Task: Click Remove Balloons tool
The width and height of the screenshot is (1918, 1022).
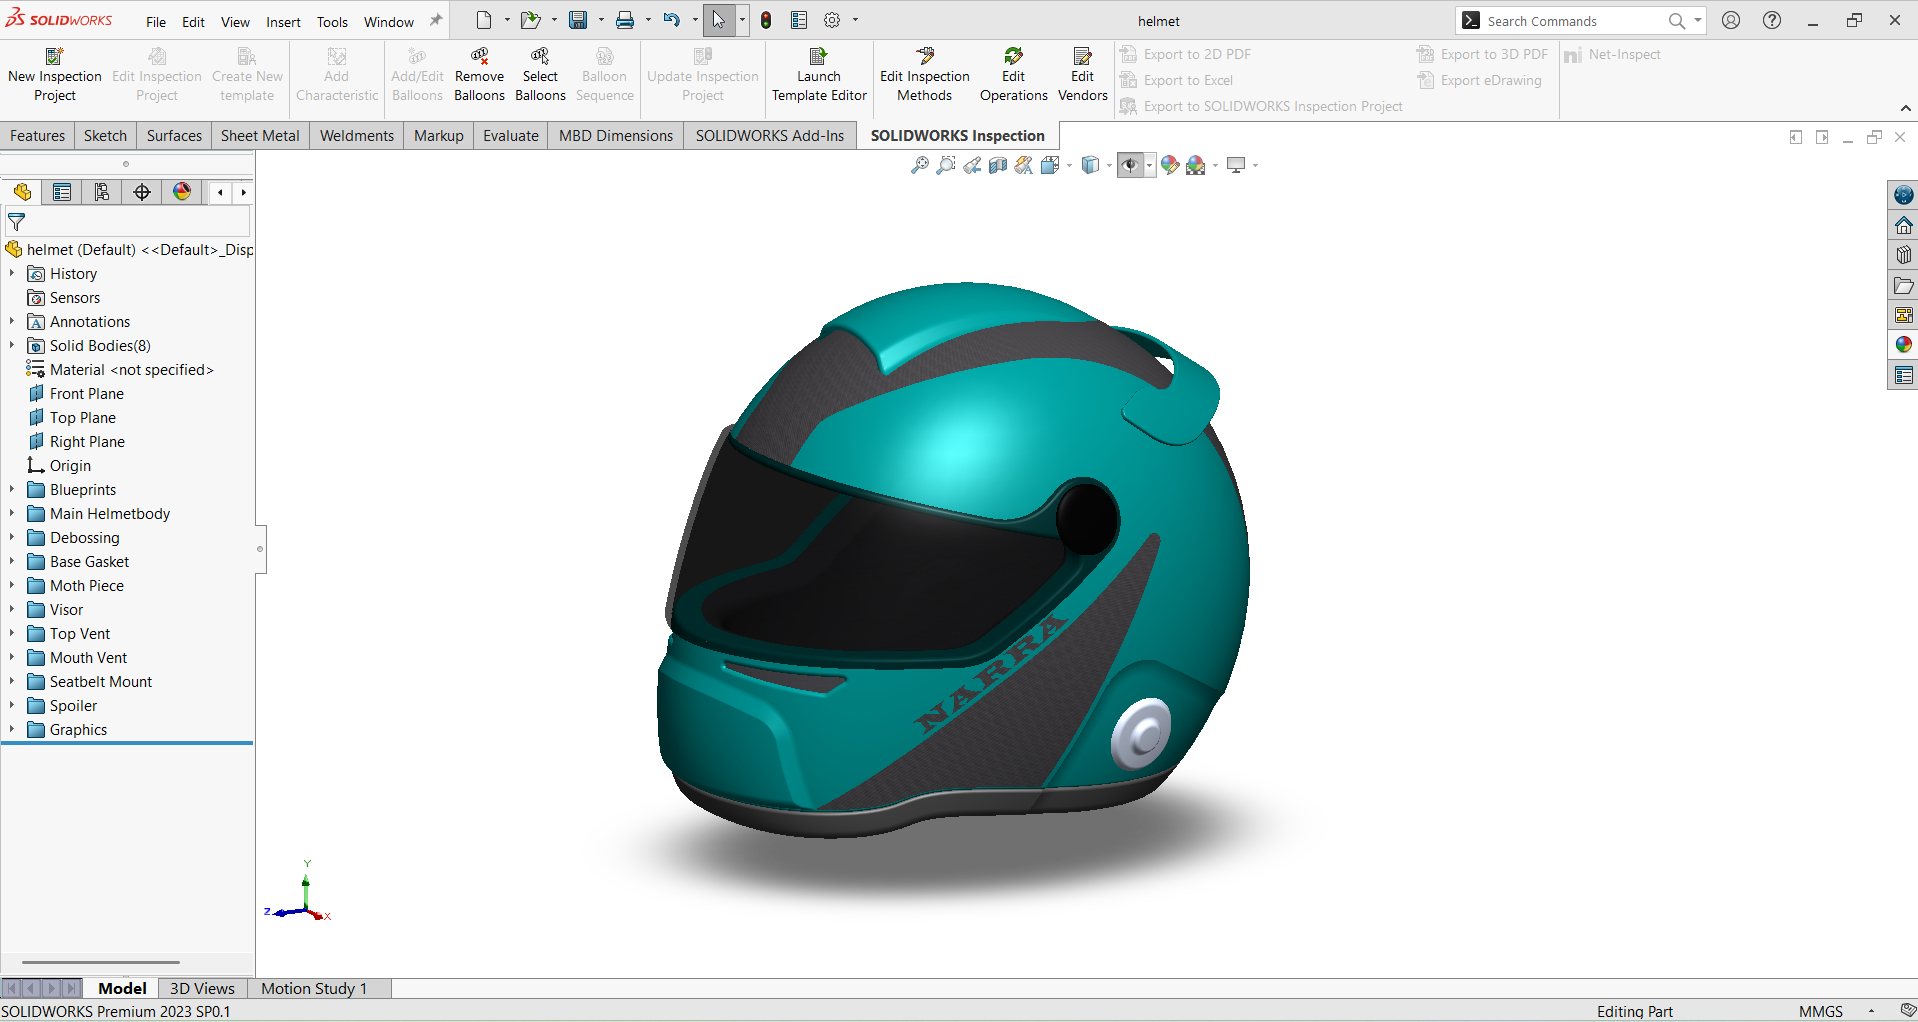Action: (x=479, y=75)
